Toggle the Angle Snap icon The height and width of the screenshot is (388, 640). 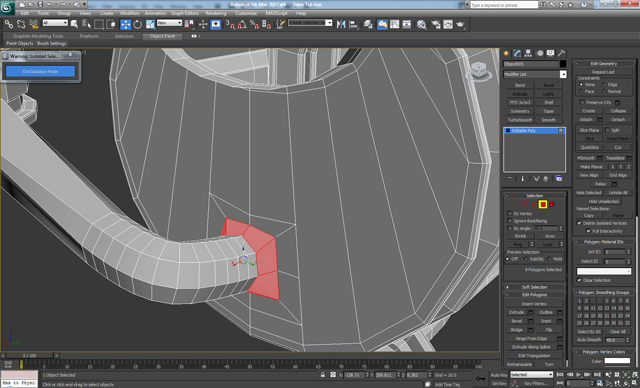point(242,24)
